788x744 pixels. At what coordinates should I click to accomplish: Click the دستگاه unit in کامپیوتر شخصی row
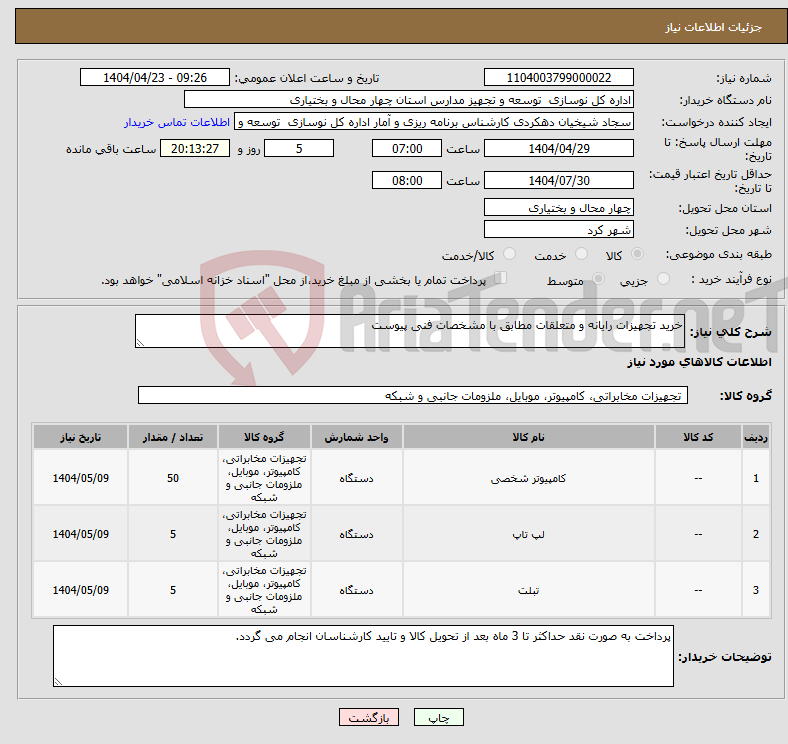[356, 478]
